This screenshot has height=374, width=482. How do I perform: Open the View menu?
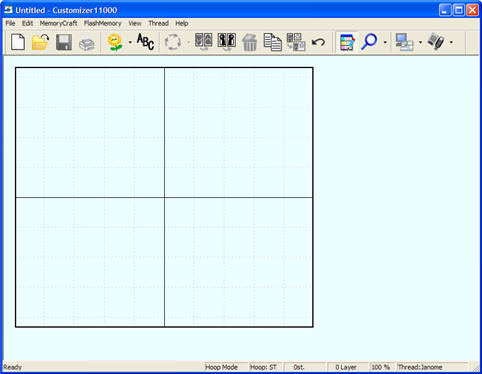point(135,23)
